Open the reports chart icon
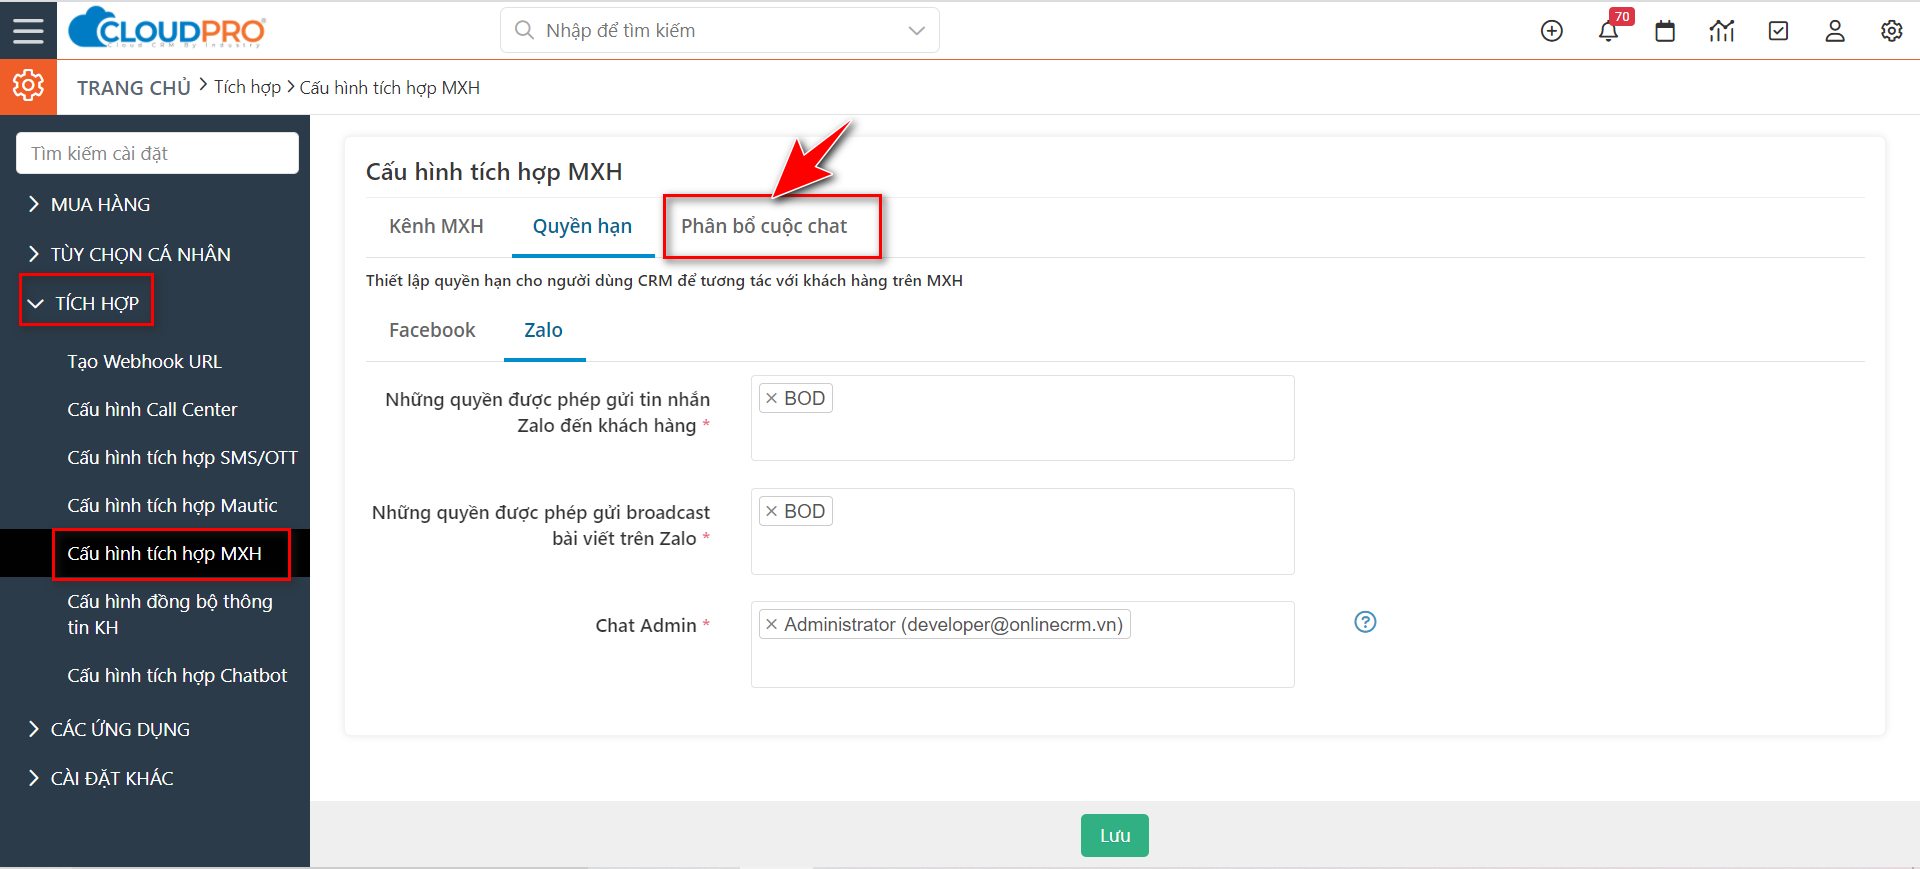This screenshot has width=1920, height=869. [x=1722, y=31]
